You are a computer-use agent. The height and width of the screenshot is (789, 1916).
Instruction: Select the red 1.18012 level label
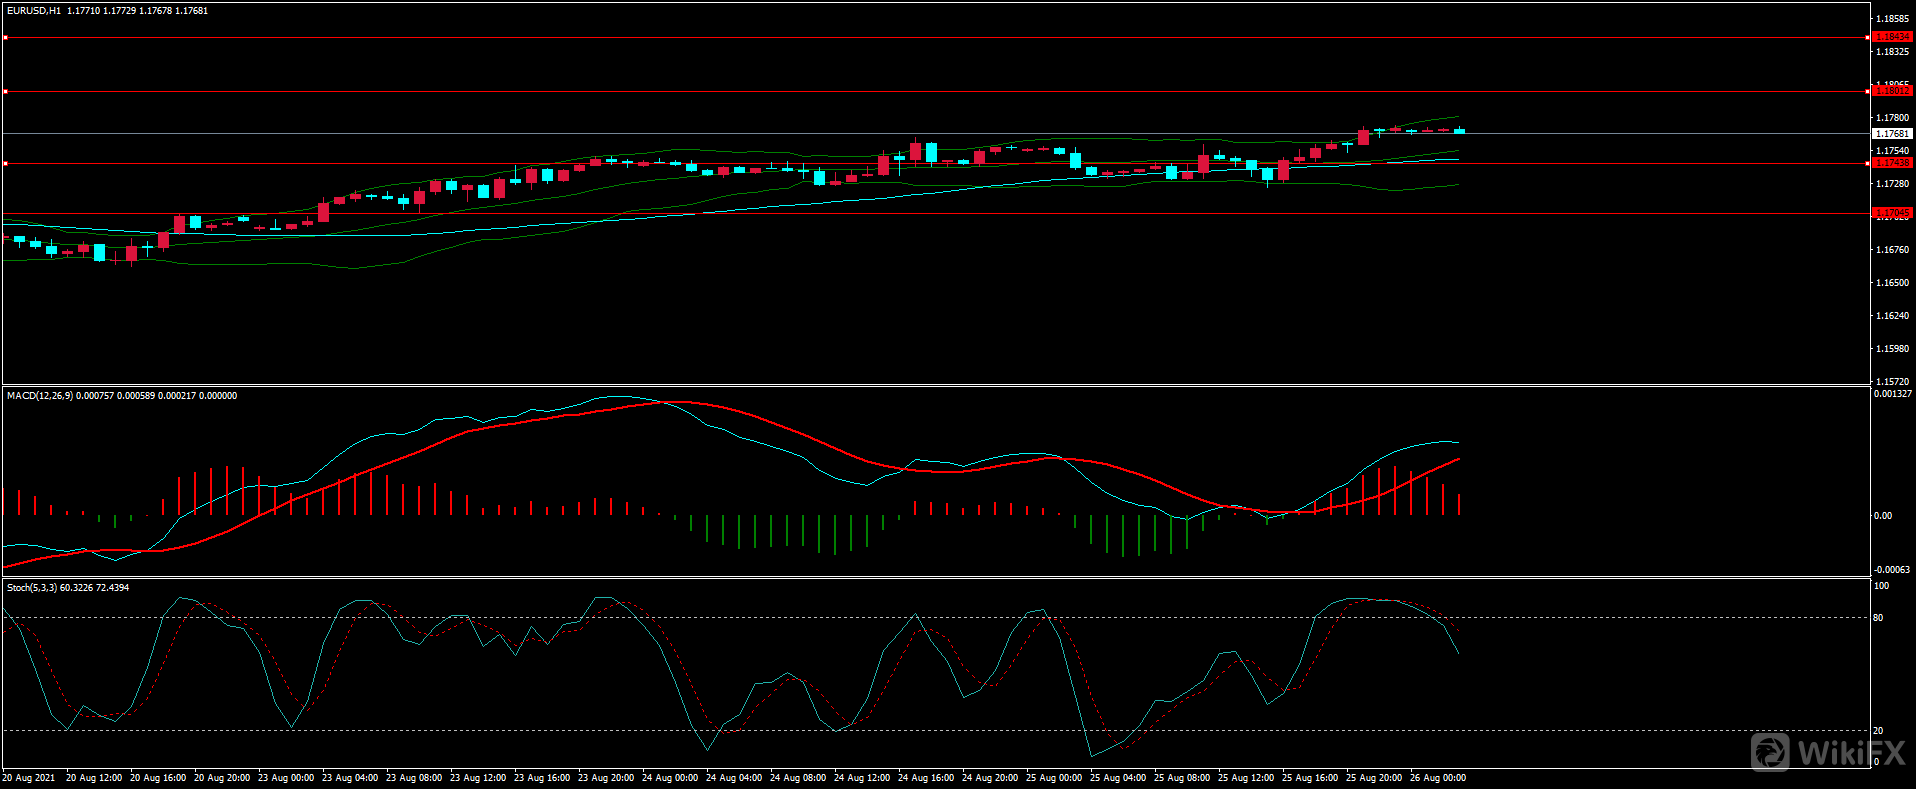click(1892, 91)
